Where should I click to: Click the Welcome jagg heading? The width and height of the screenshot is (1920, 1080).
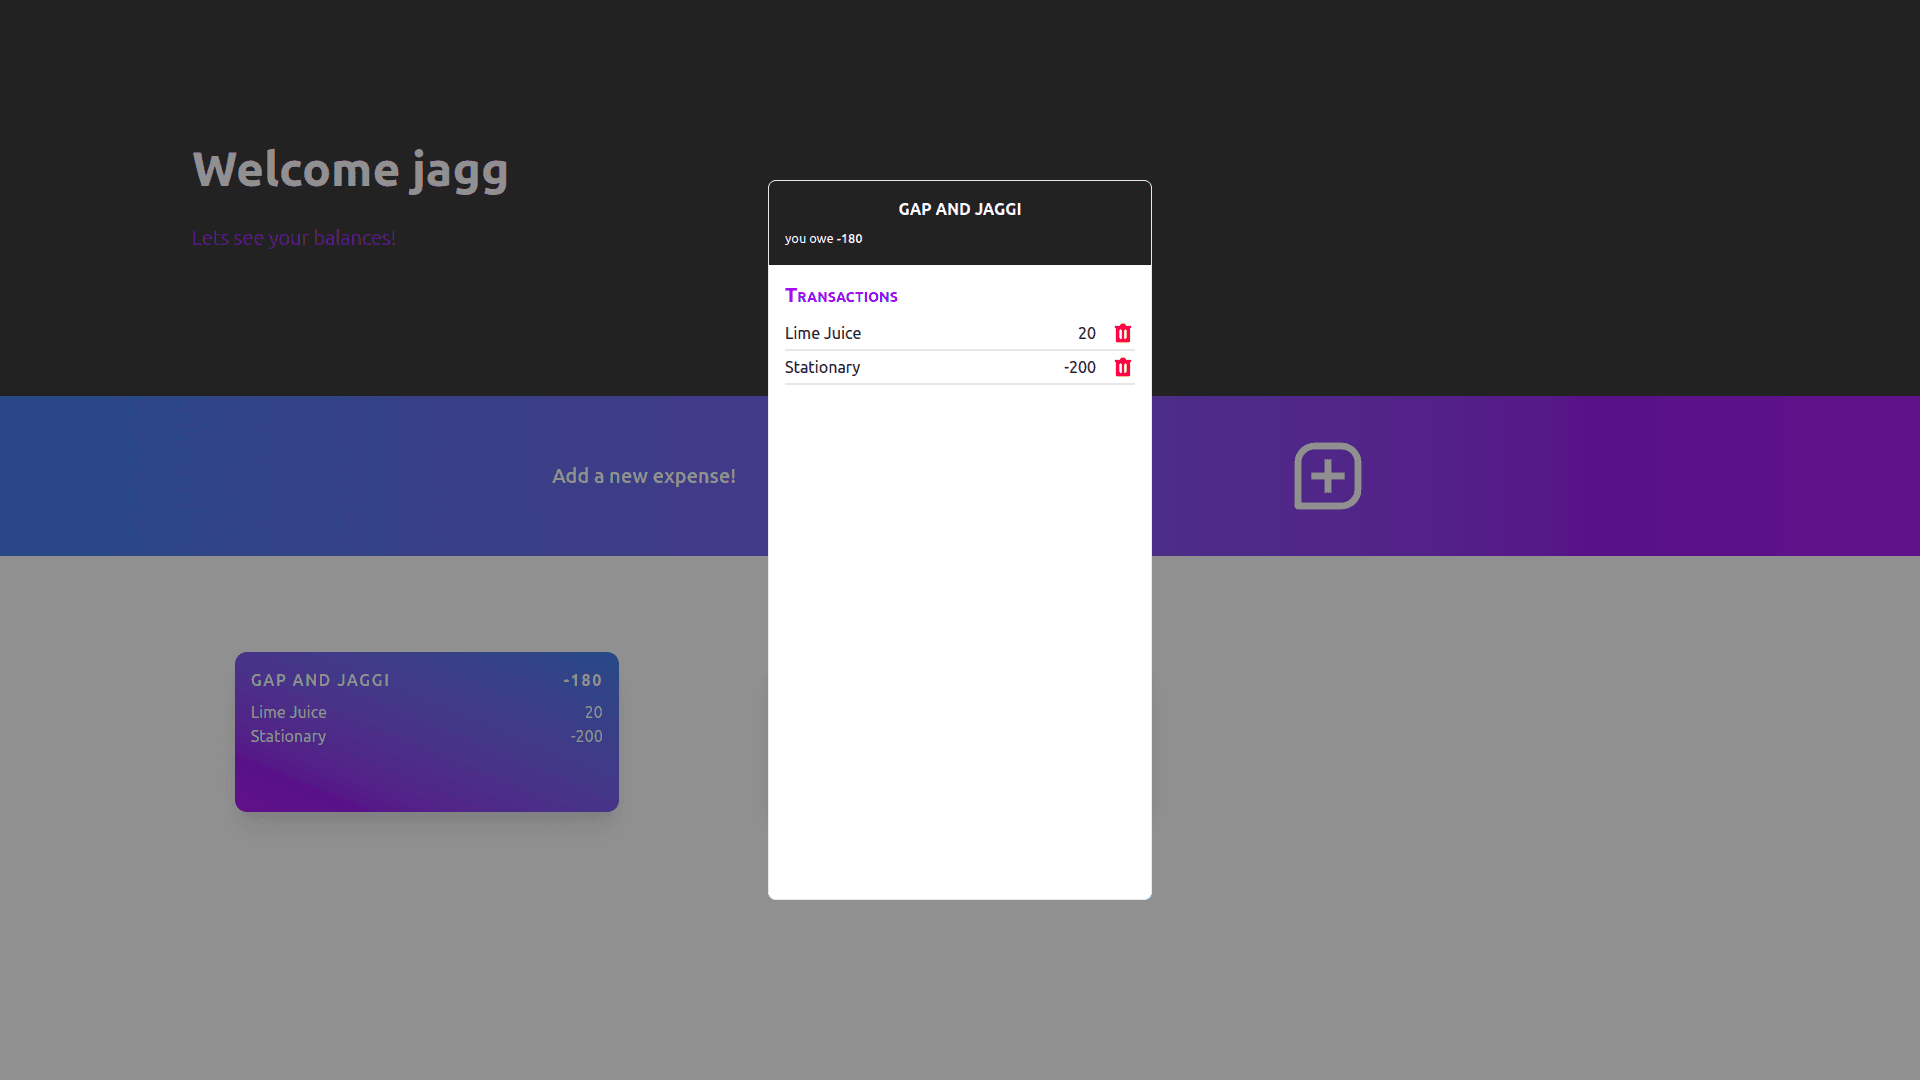click(350, 170)
